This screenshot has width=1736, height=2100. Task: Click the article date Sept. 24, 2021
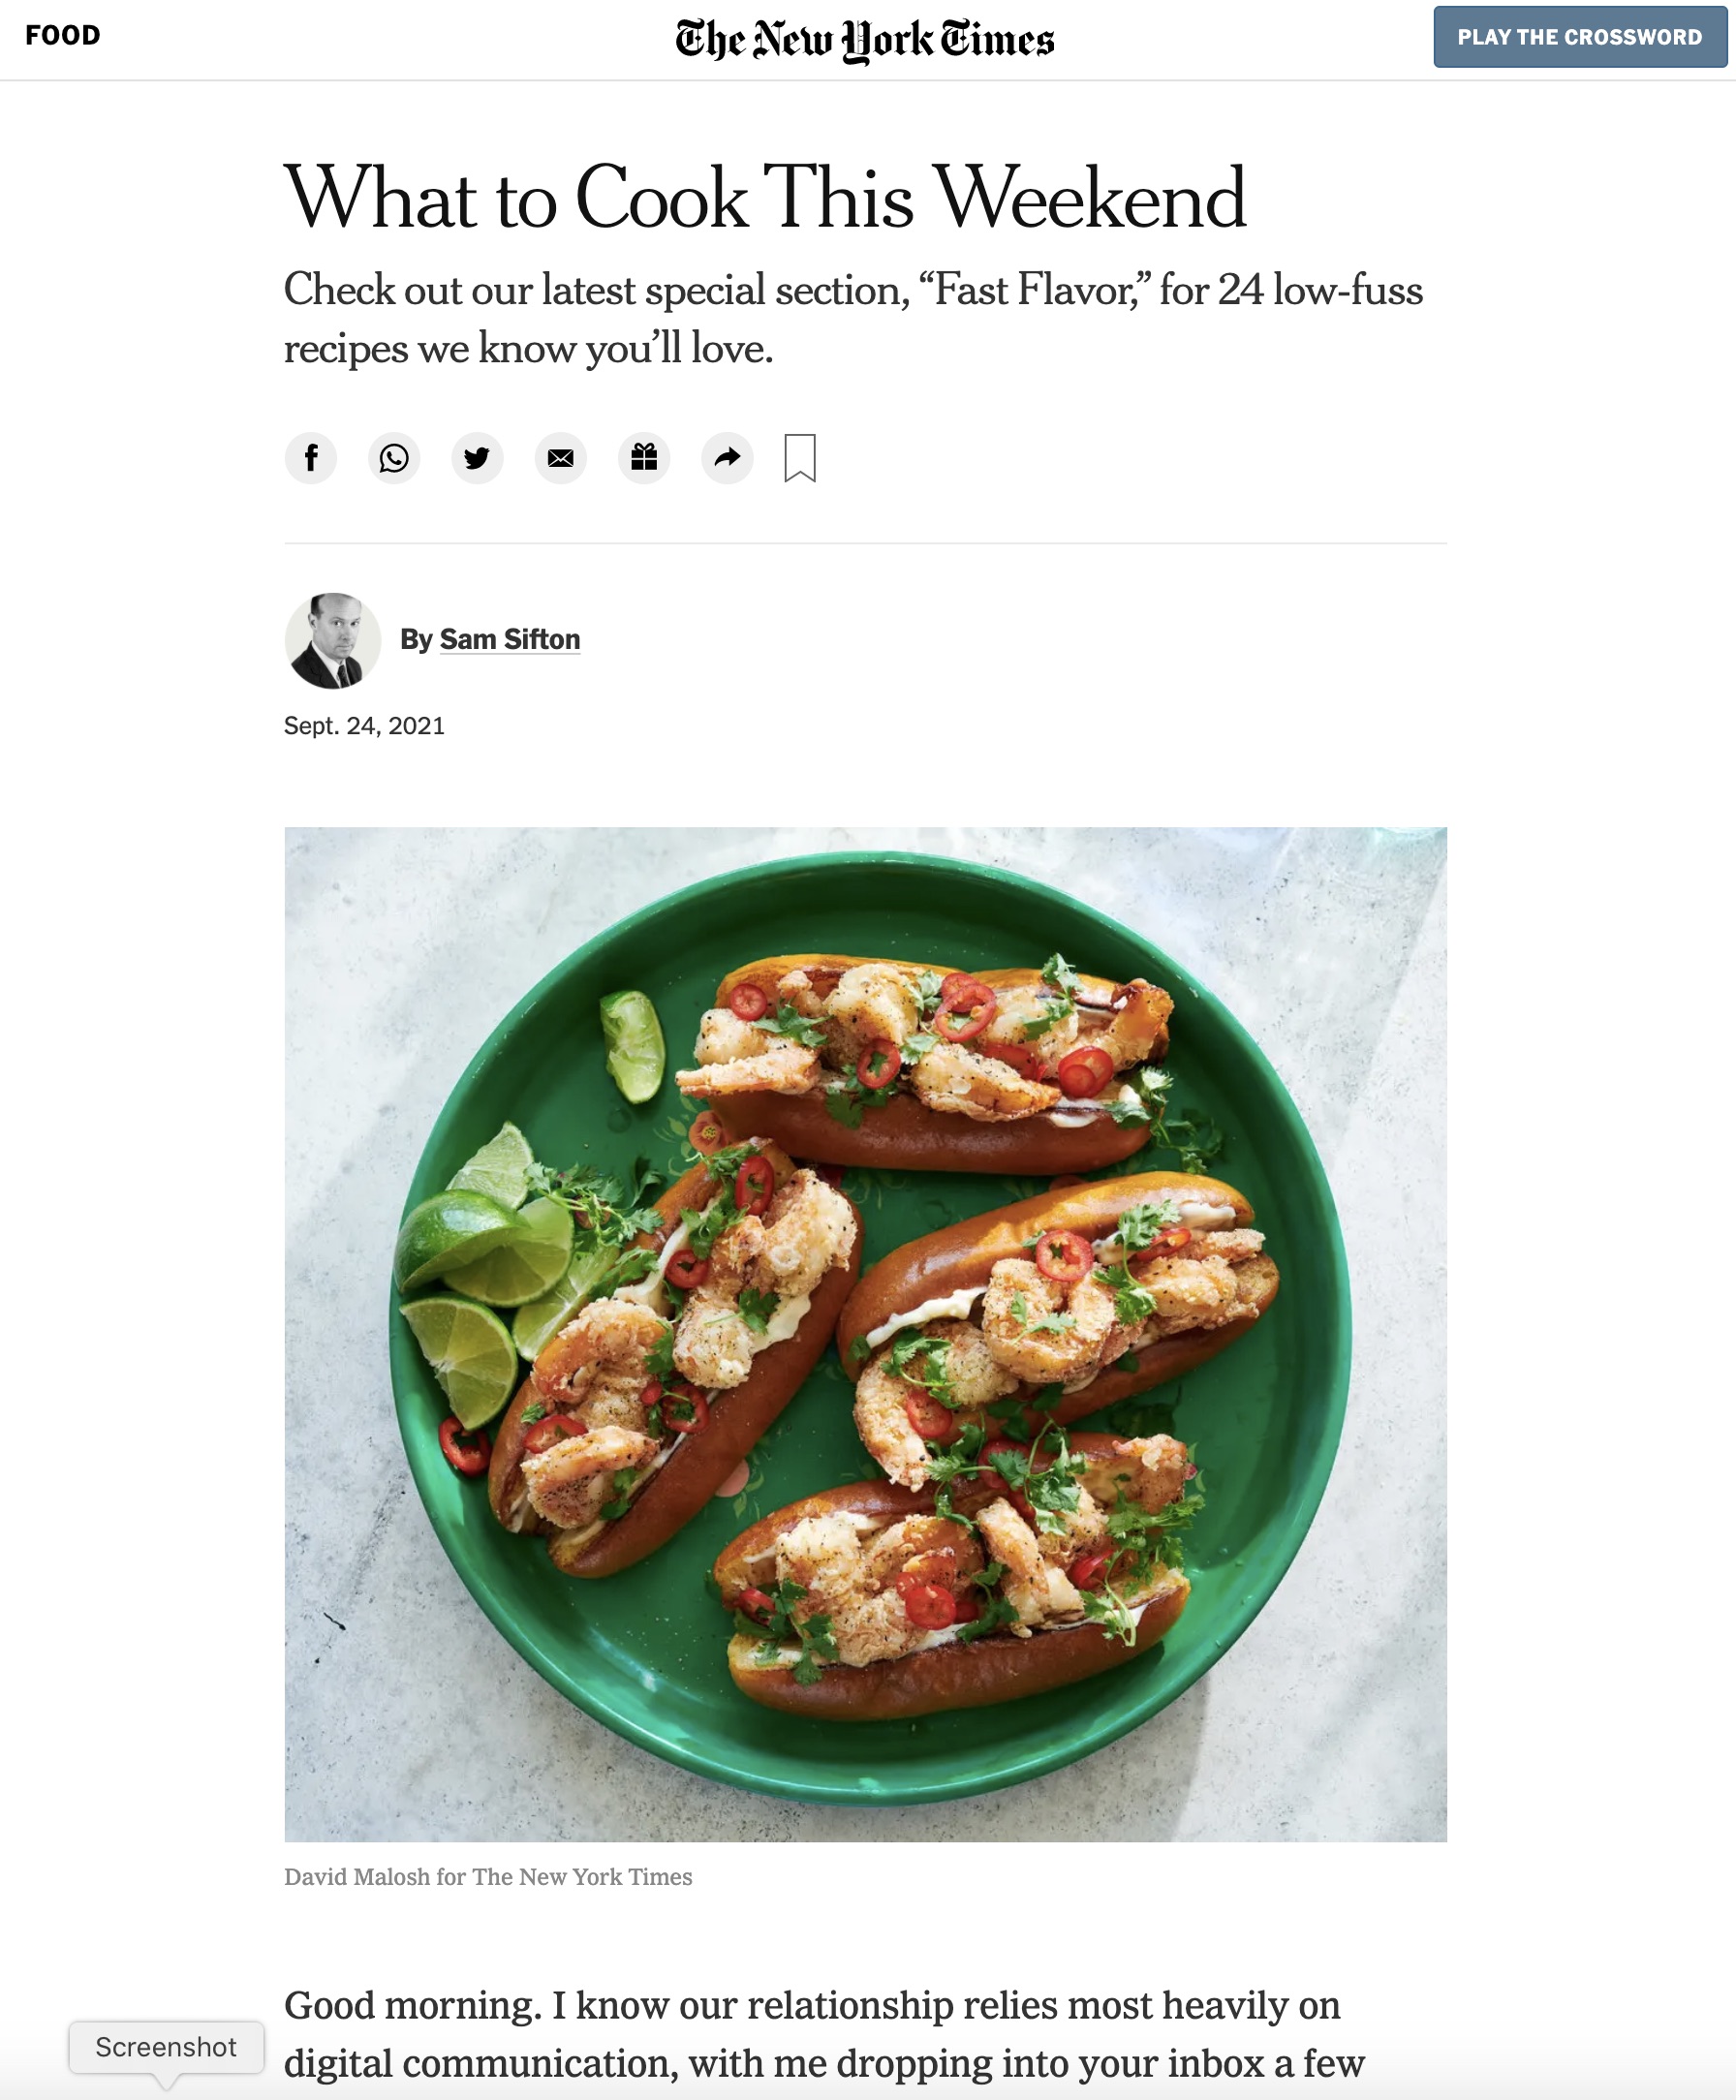363,726
